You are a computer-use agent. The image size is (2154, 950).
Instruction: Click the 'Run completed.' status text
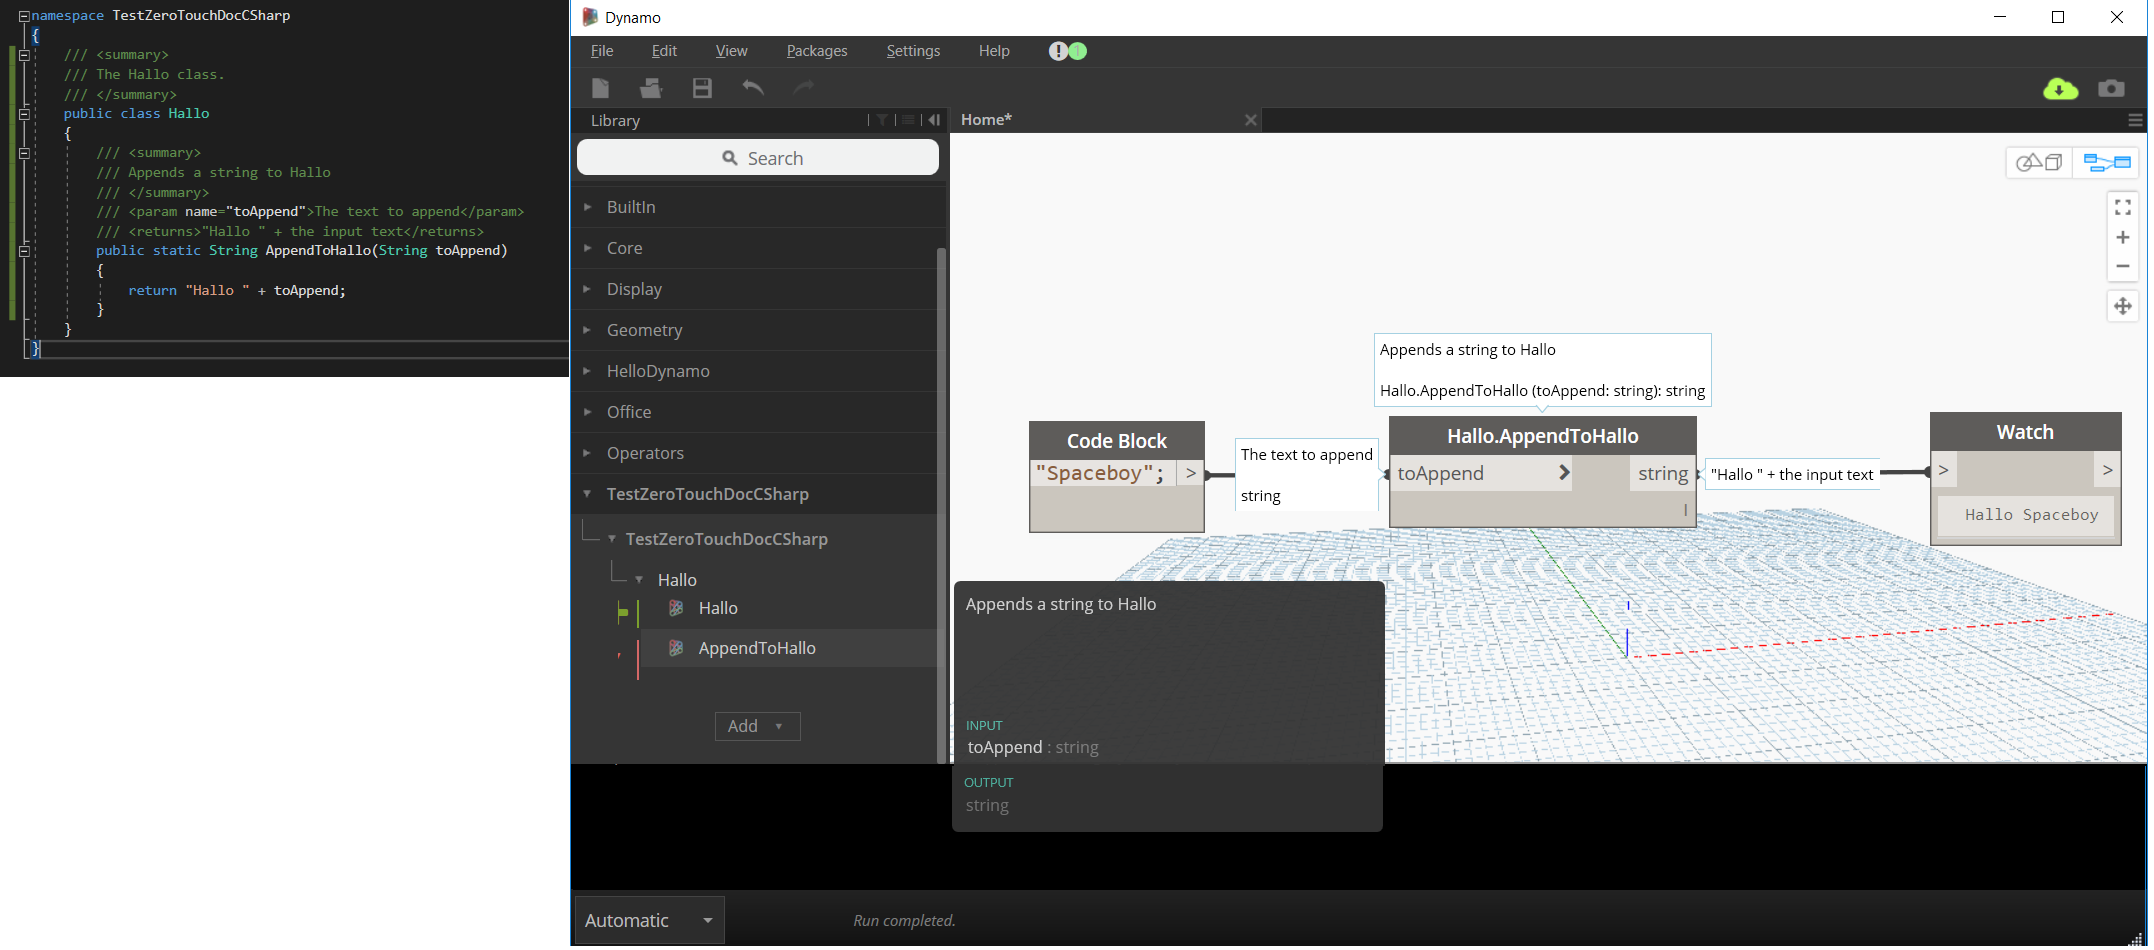[904, 921]
